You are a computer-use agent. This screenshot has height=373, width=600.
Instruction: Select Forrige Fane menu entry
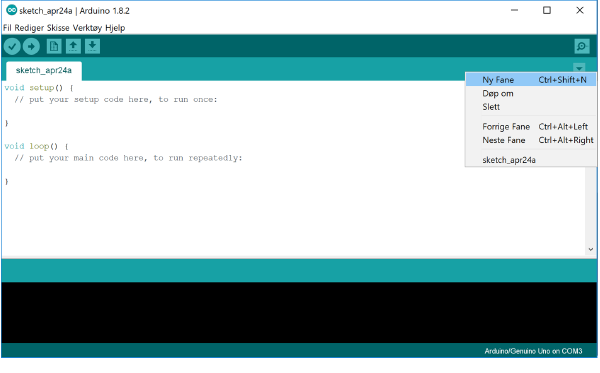[531, 127]
